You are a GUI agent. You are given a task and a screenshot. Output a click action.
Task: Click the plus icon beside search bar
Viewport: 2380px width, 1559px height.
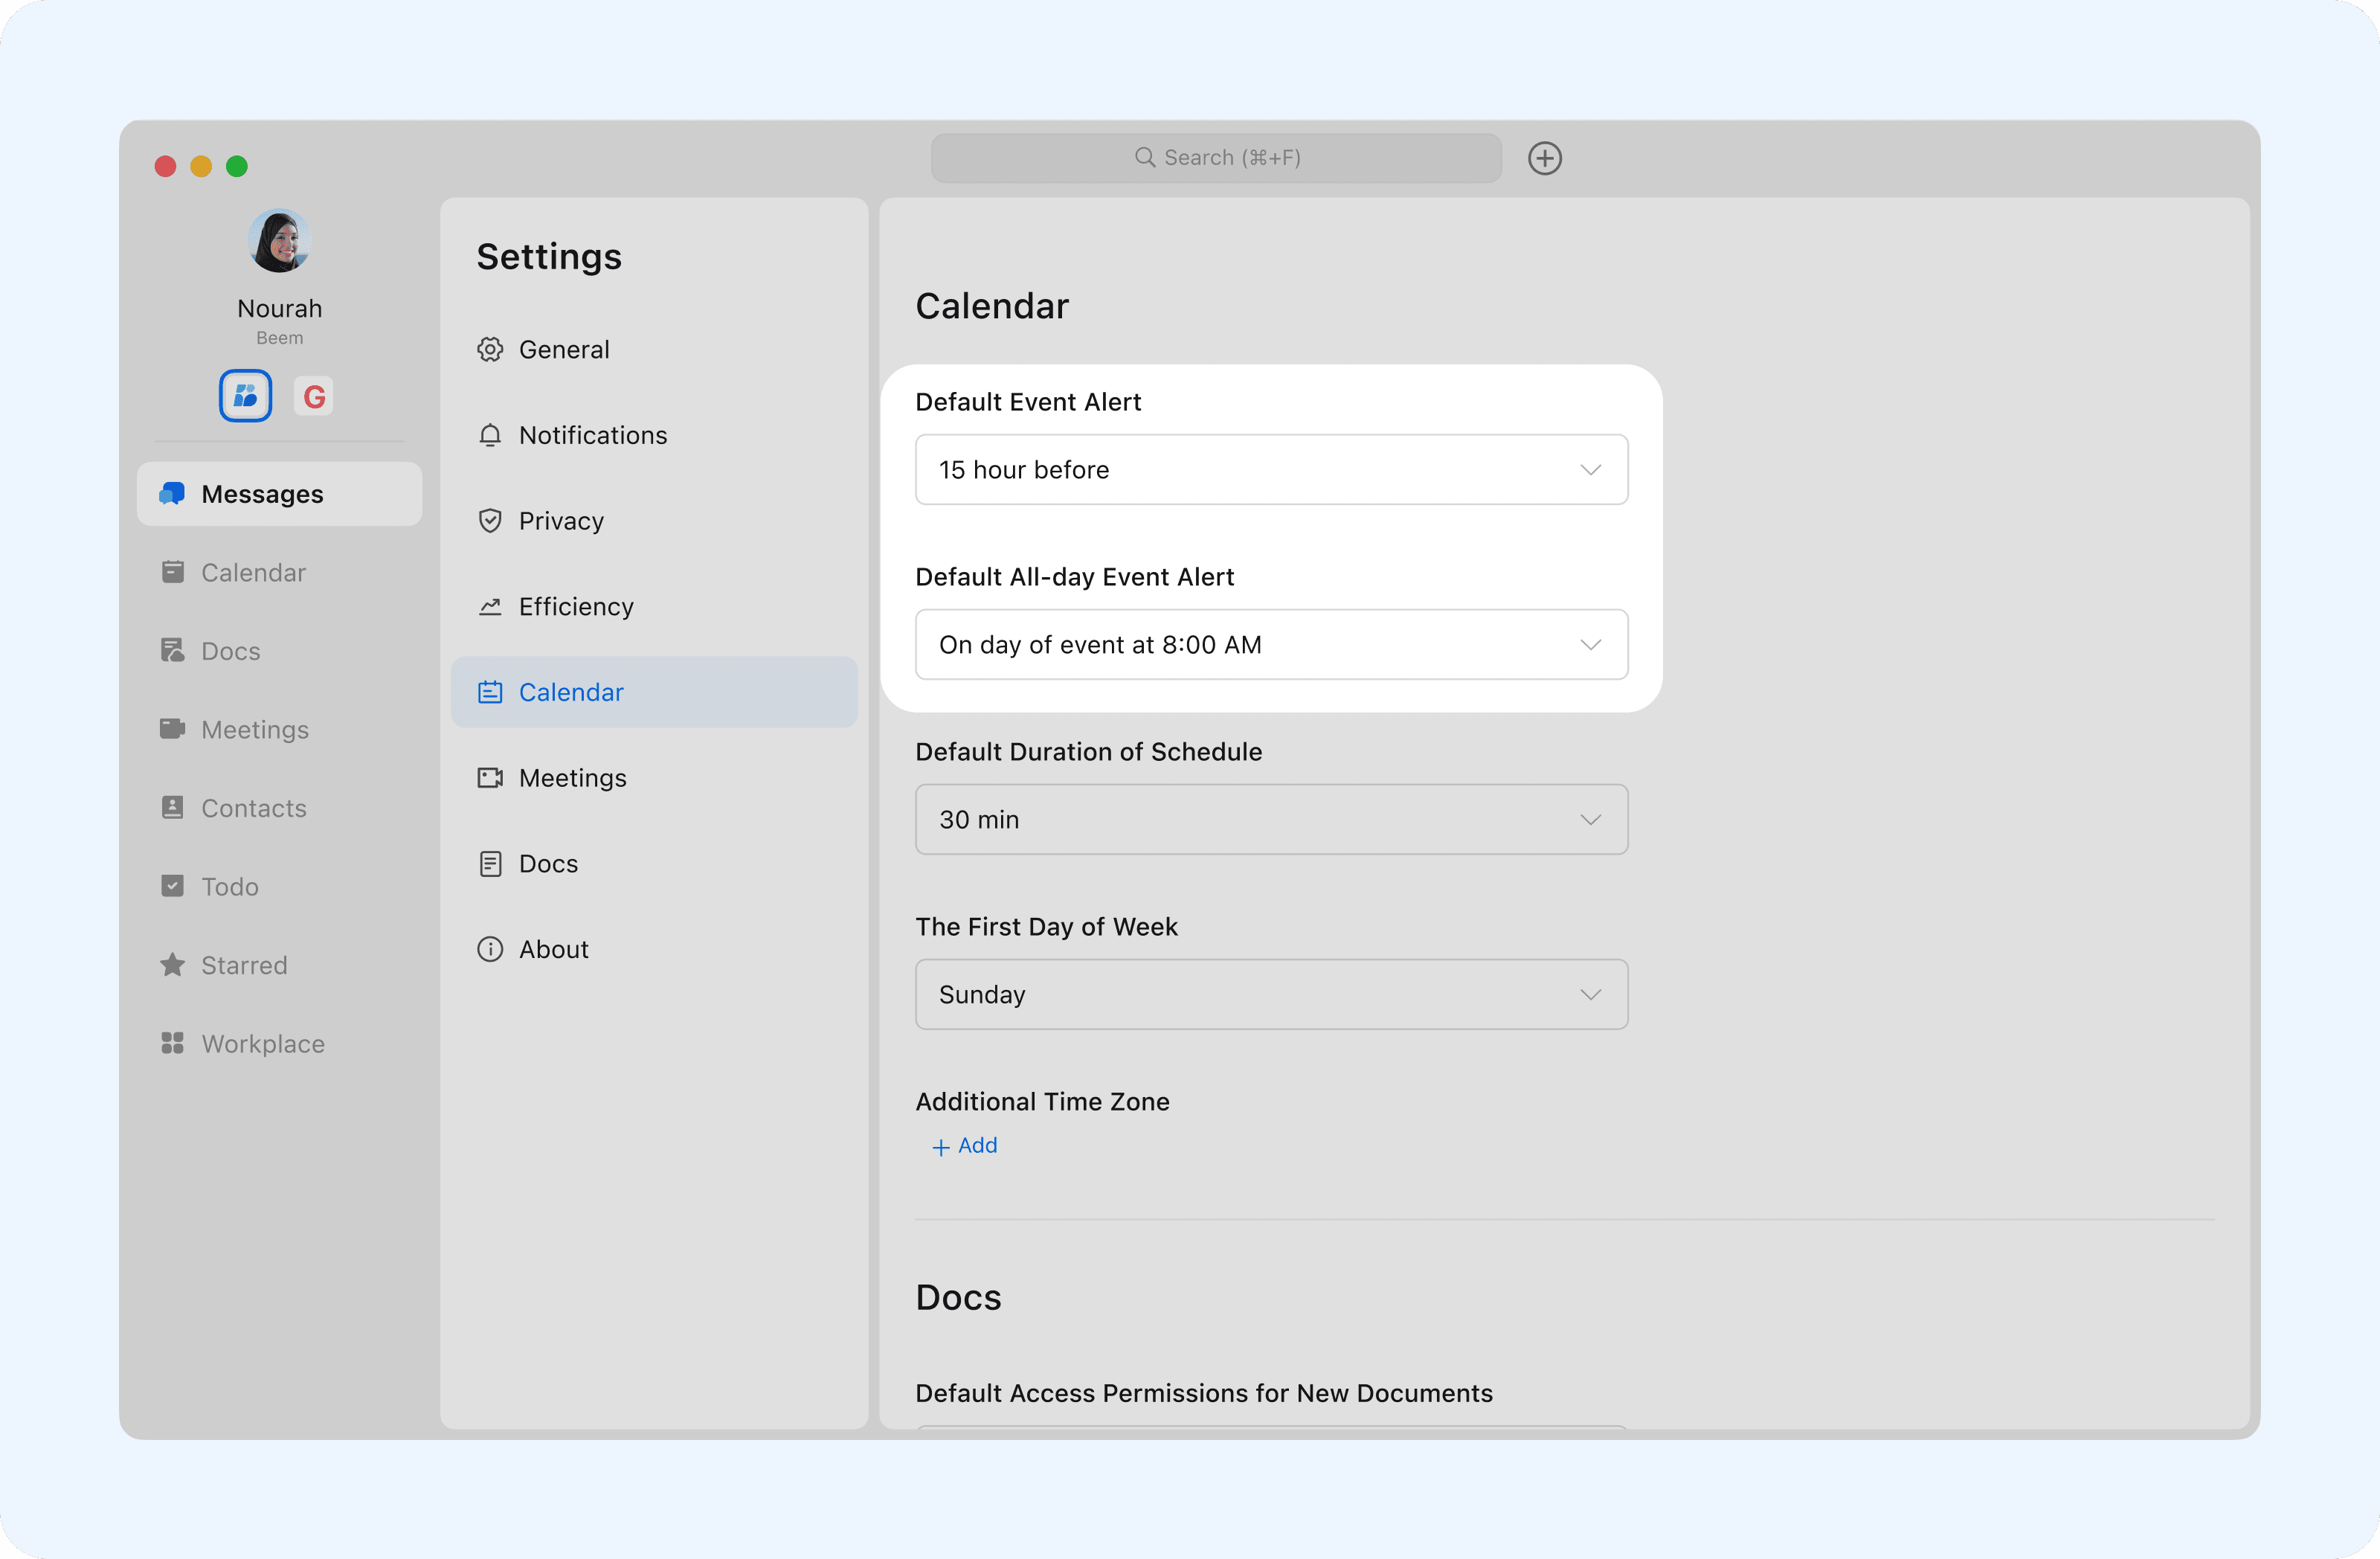click(x=1544, y=158)
